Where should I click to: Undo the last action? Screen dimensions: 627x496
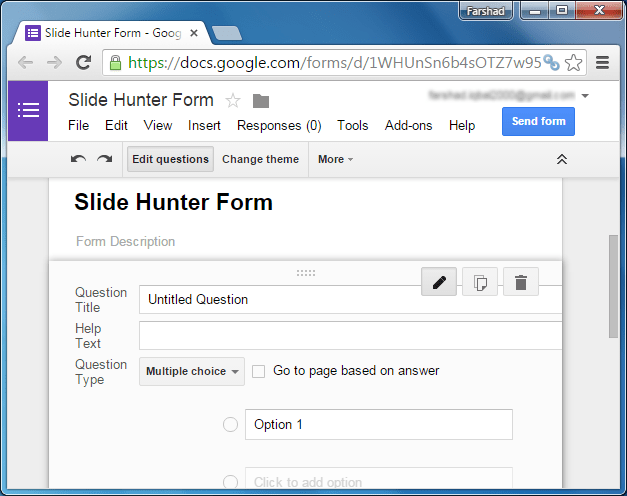[78, 159]
